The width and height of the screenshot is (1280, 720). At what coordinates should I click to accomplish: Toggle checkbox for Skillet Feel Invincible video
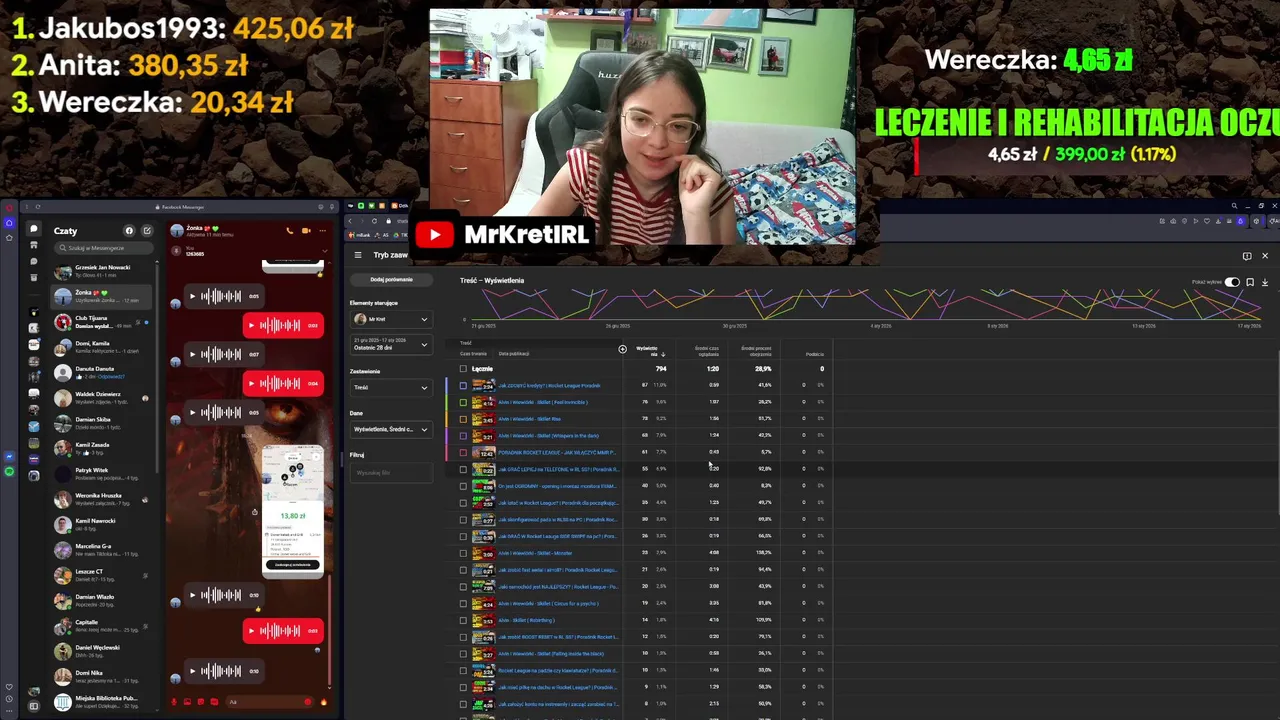click(463, 402)
